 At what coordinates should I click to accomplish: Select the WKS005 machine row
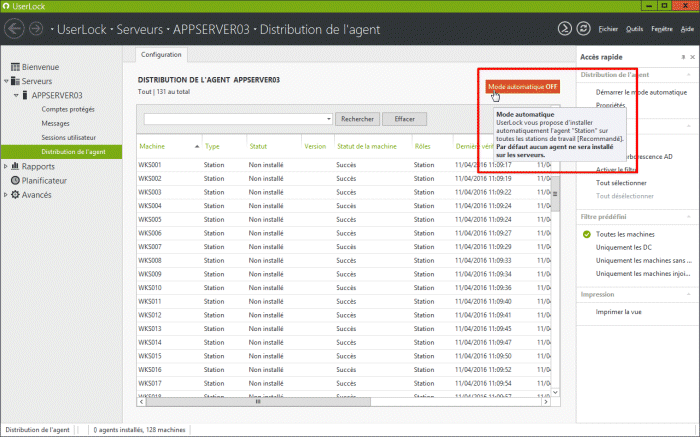(344, 220)
